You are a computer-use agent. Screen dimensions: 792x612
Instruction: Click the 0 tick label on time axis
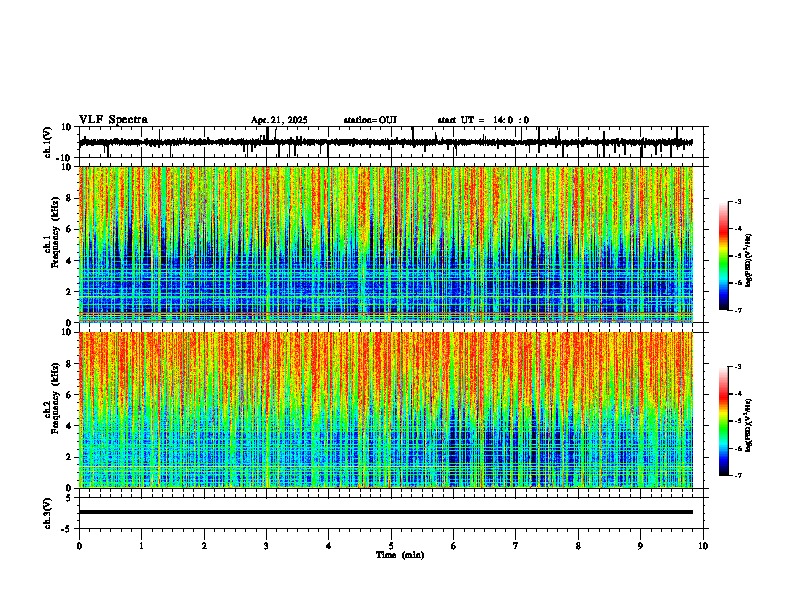coord(79,546)
